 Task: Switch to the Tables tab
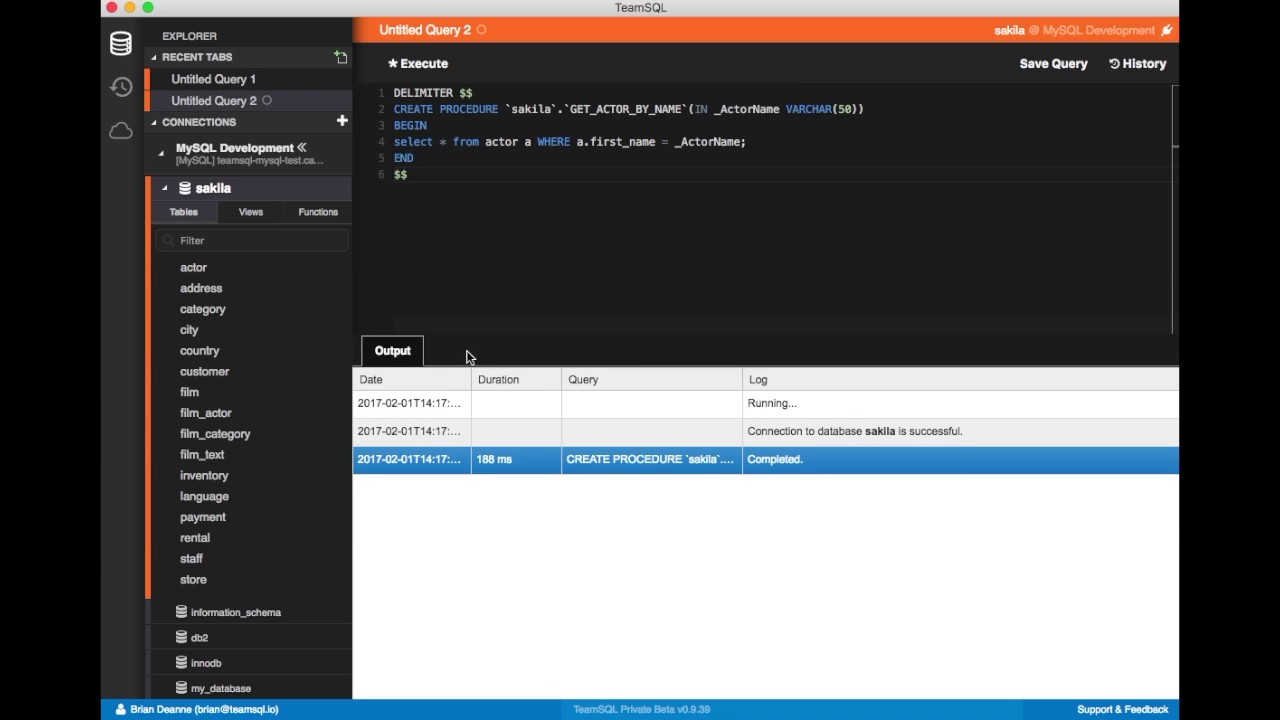tap(184, 212)
